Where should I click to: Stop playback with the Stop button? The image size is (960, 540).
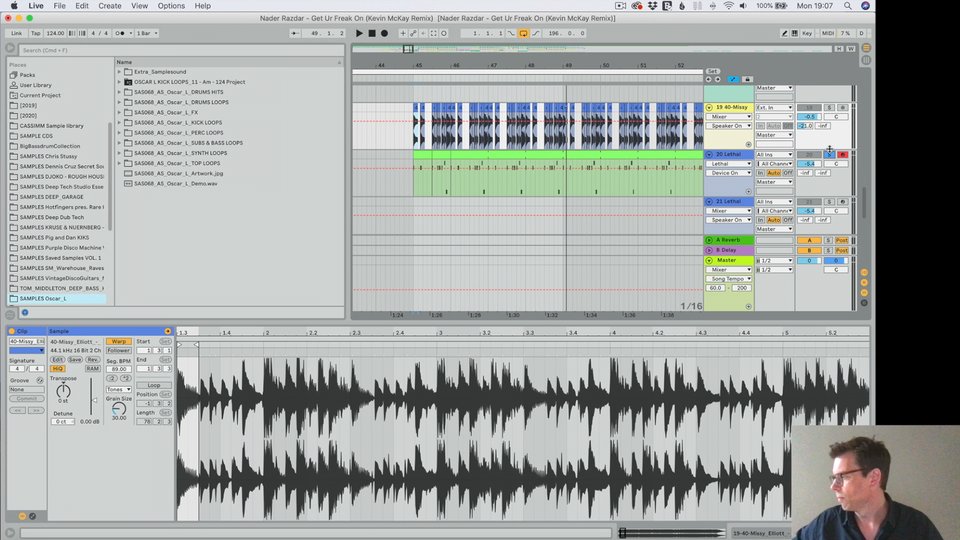372,33
